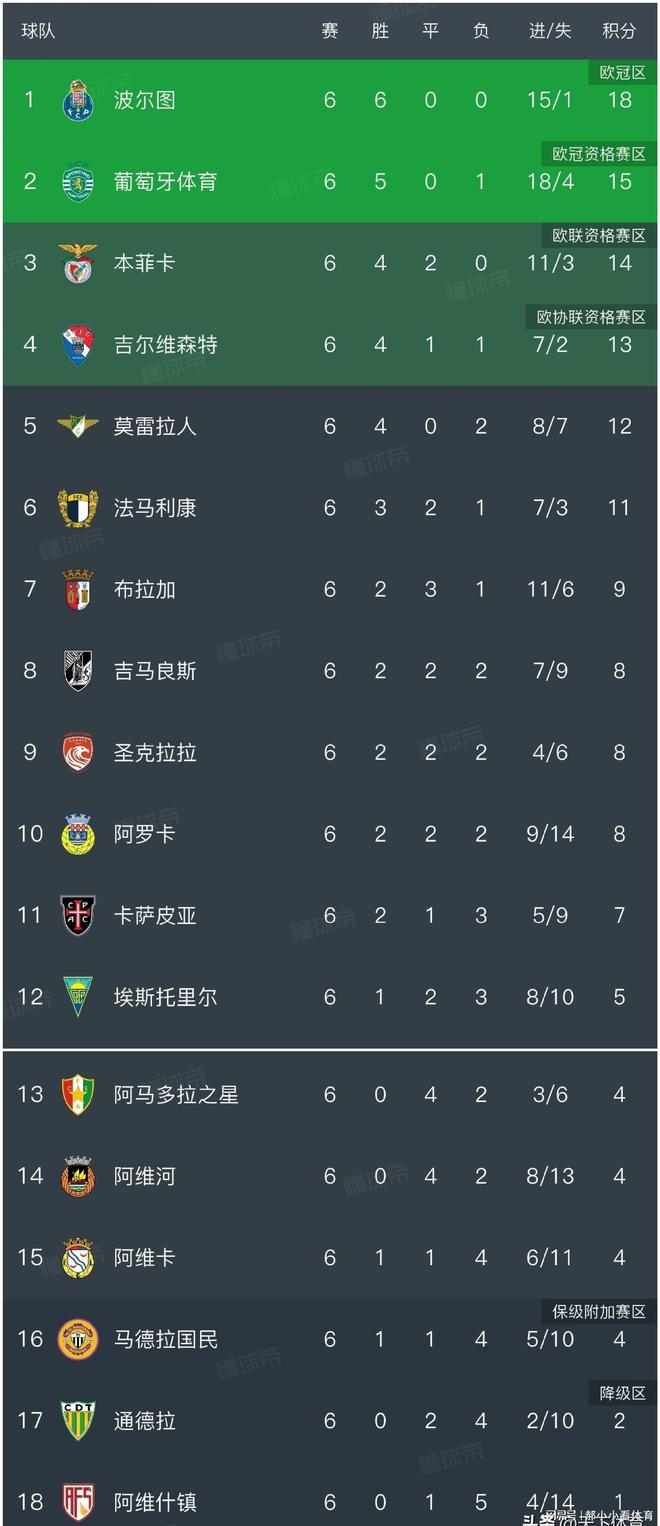This screenshot has width=660, height=1526.
Task: Click the 葡萄牙体育 club crest icon
Action: [x=78, y=182]
